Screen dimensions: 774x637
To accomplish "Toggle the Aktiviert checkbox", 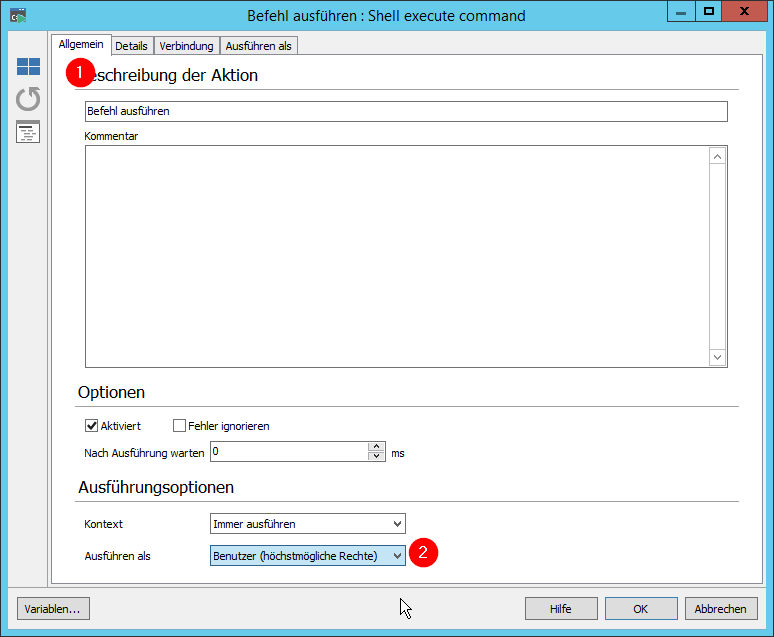I will click(x=92, y=426).
